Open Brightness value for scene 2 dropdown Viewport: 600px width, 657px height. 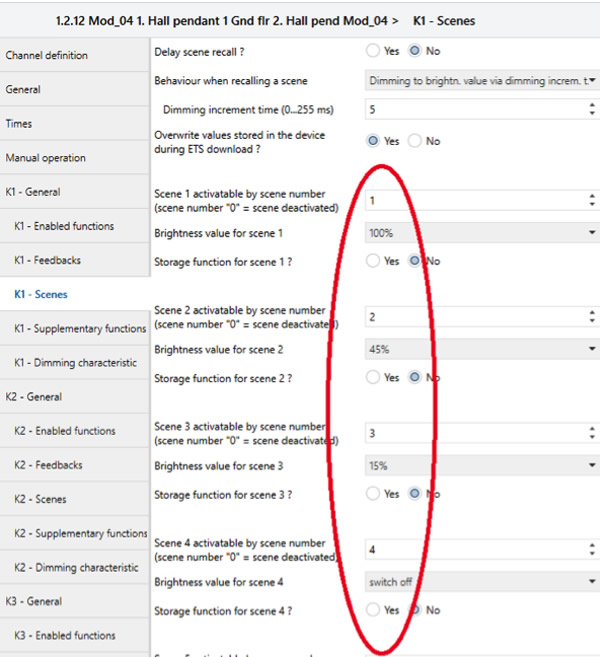coord(482,349)
